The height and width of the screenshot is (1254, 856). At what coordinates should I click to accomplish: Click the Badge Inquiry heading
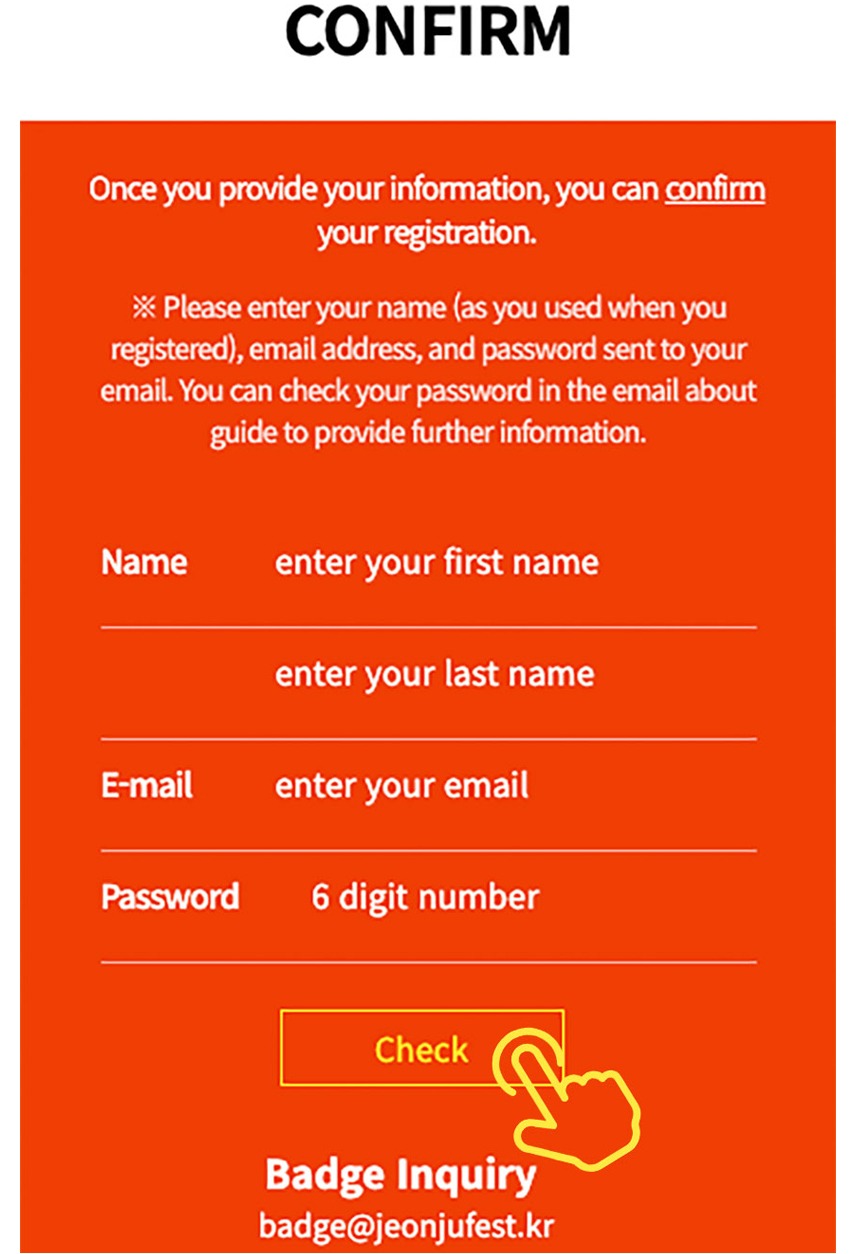(x=400, y=1175)
